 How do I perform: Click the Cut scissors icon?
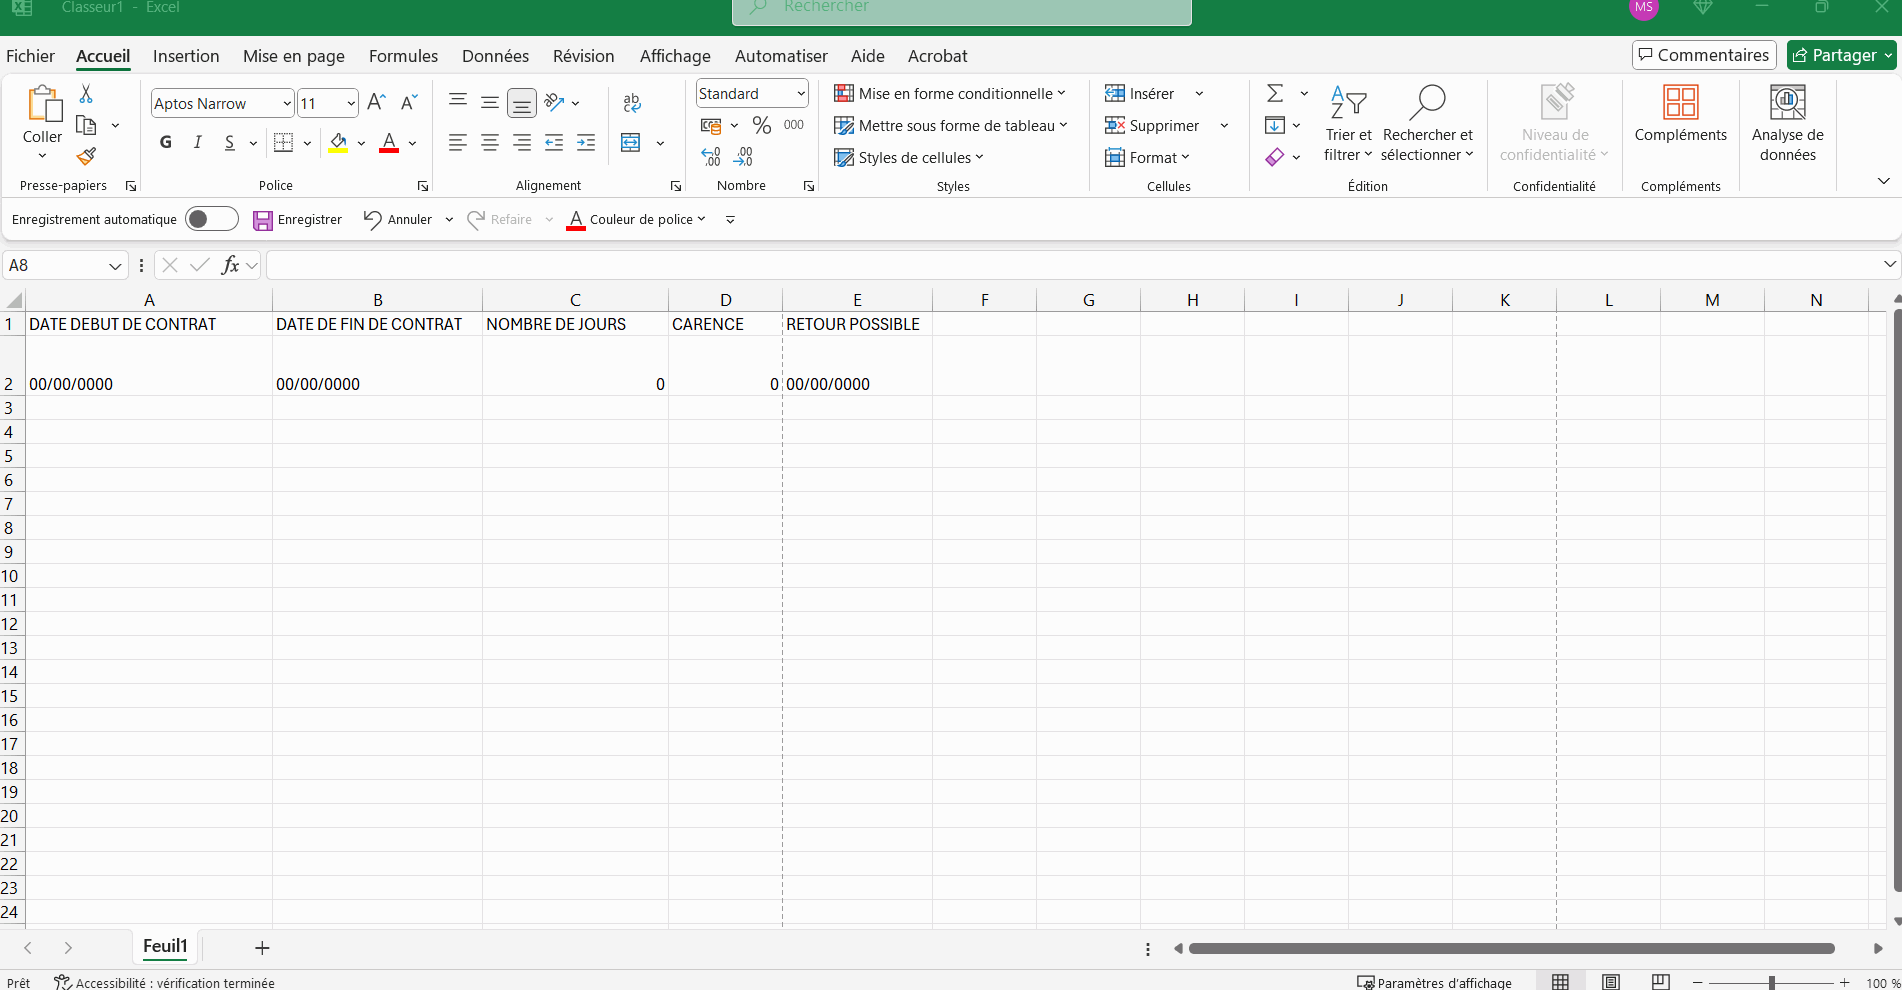tap(86, 94)
